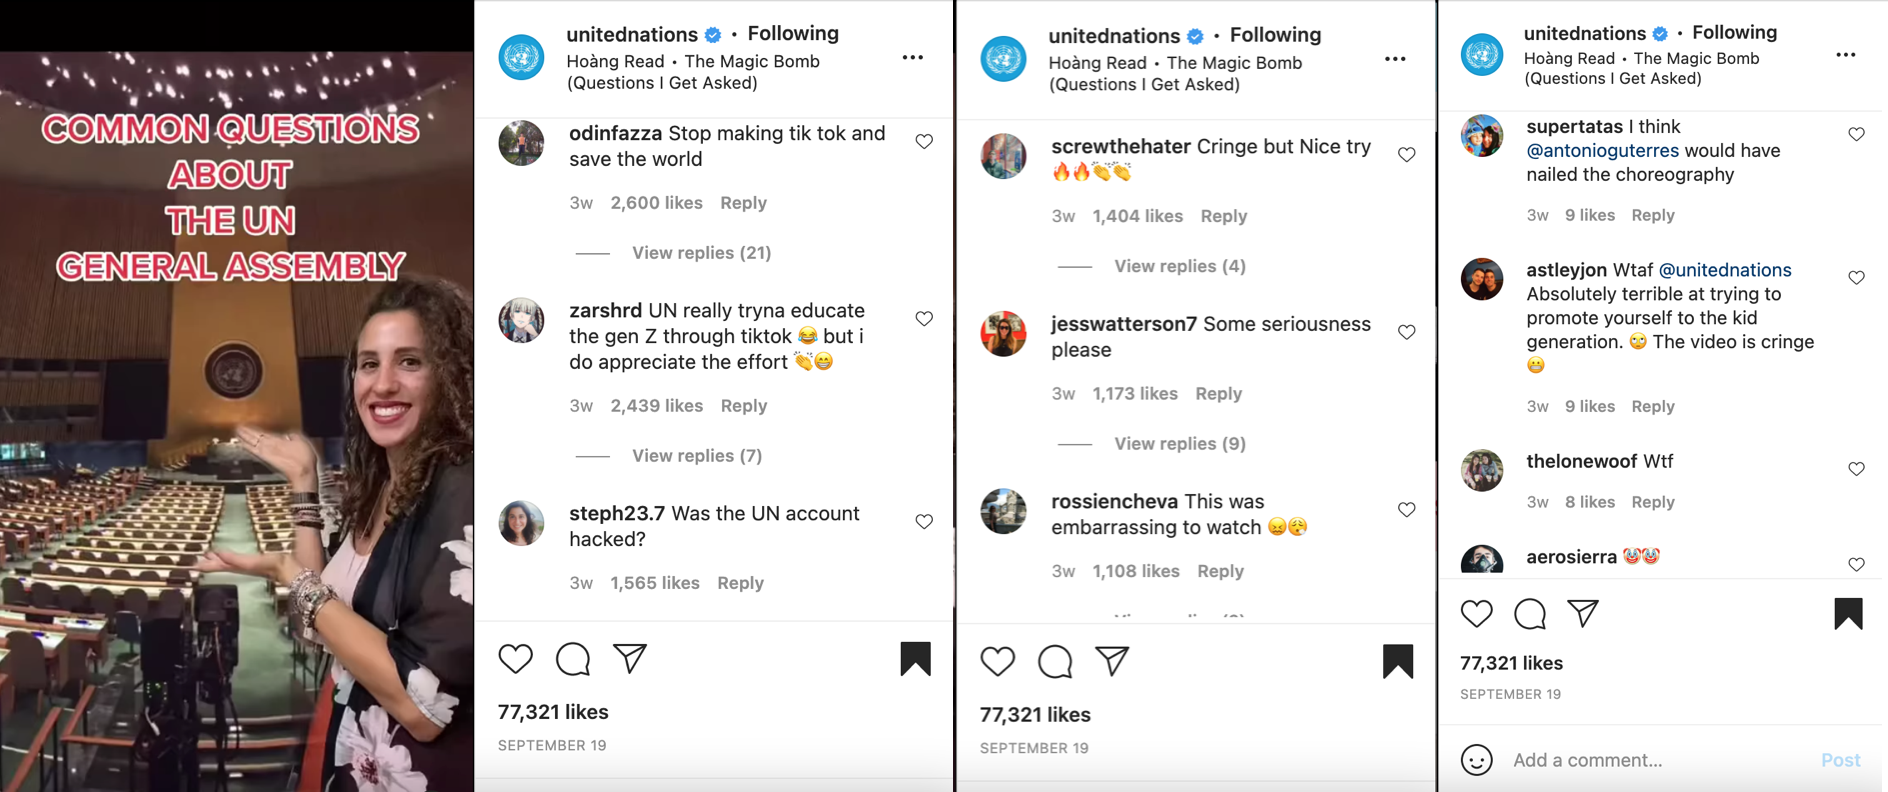Expand View replies (4) under screwthehater

pyautogui.click(x=1179, y=266)
